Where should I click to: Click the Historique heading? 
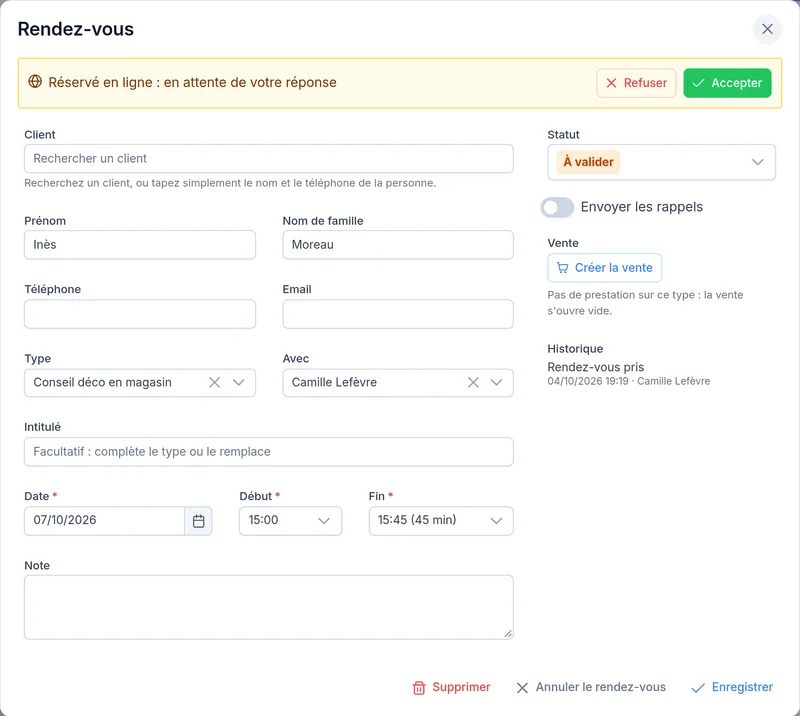tap(575, 349)
